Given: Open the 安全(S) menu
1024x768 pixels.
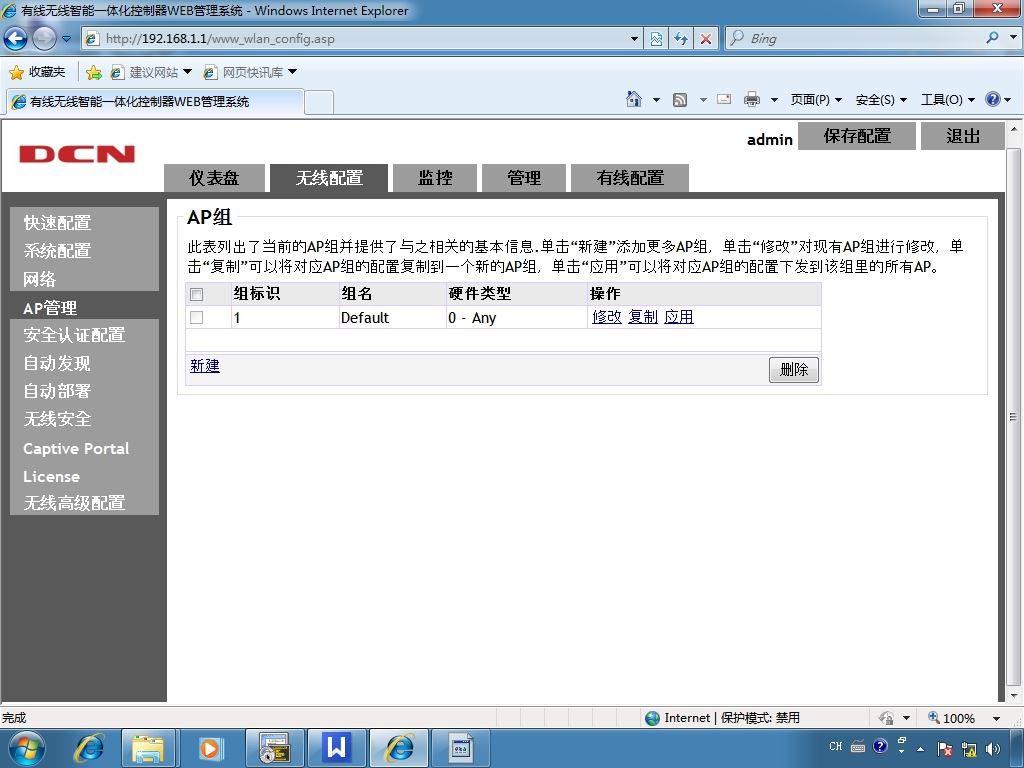Looking at the screenshot, I should coord(881,99).
